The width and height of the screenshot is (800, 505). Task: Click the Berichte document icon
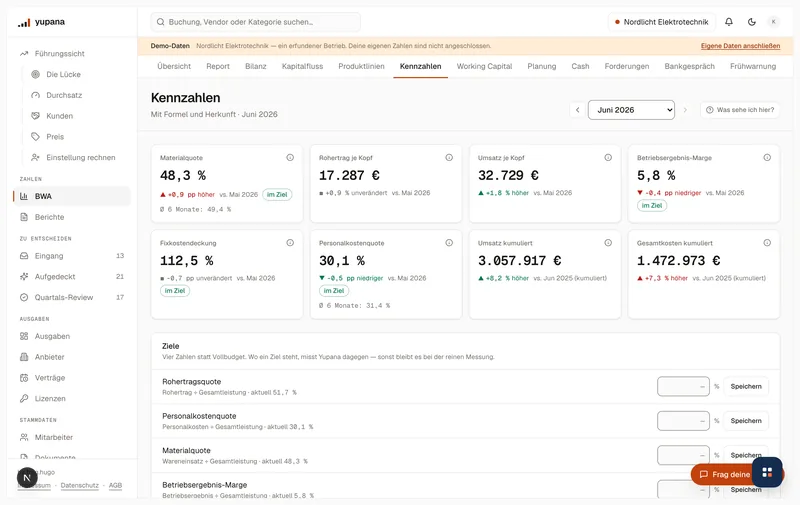[24, 217]
